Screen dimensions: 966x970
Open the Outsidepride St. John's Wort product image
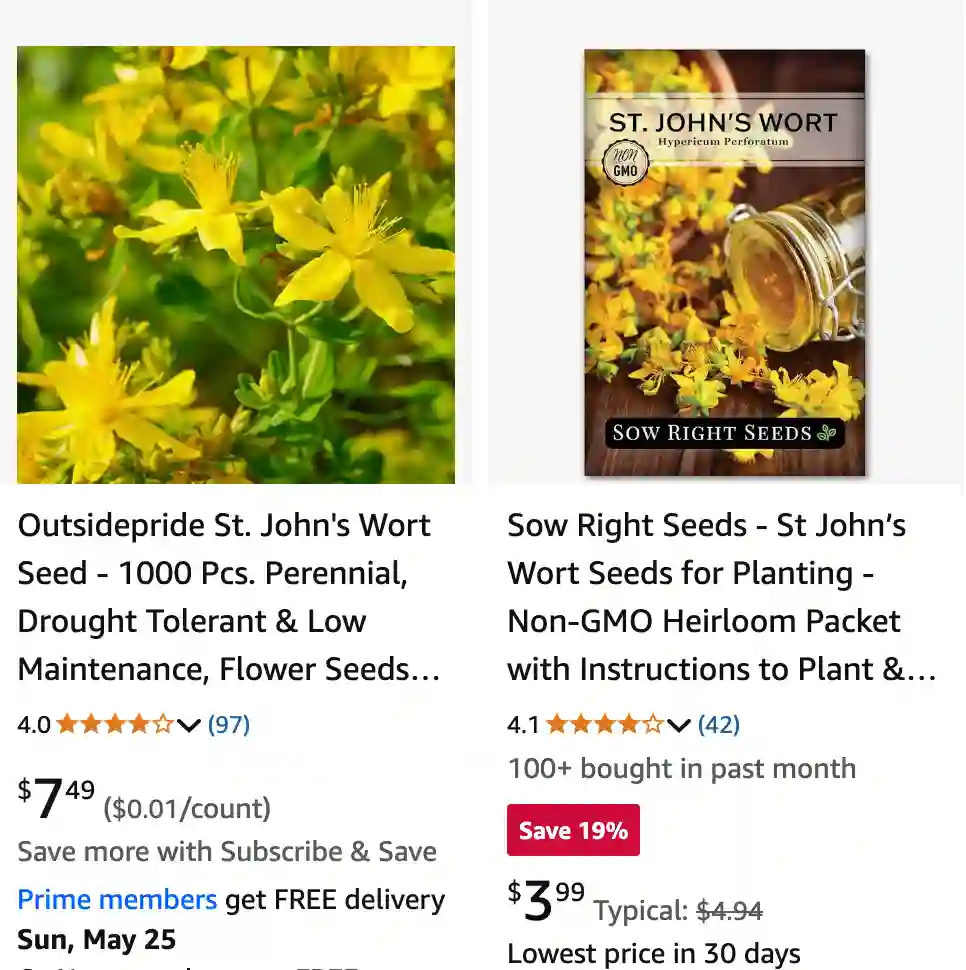tap(236, 265)
